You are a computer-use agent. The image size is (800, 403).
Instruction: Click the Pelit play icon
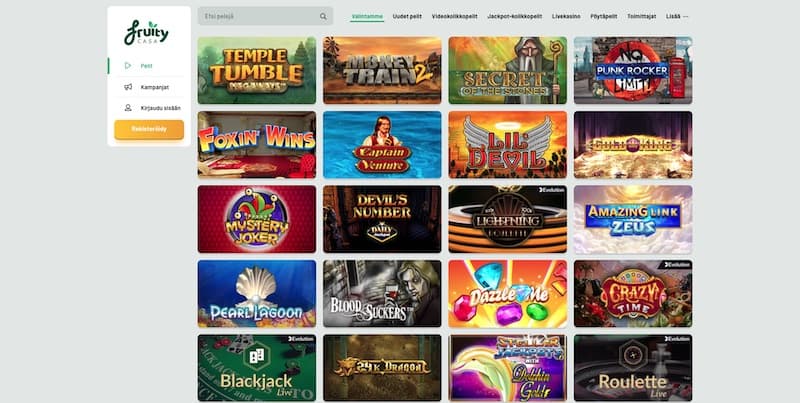[x=128, y=66]
